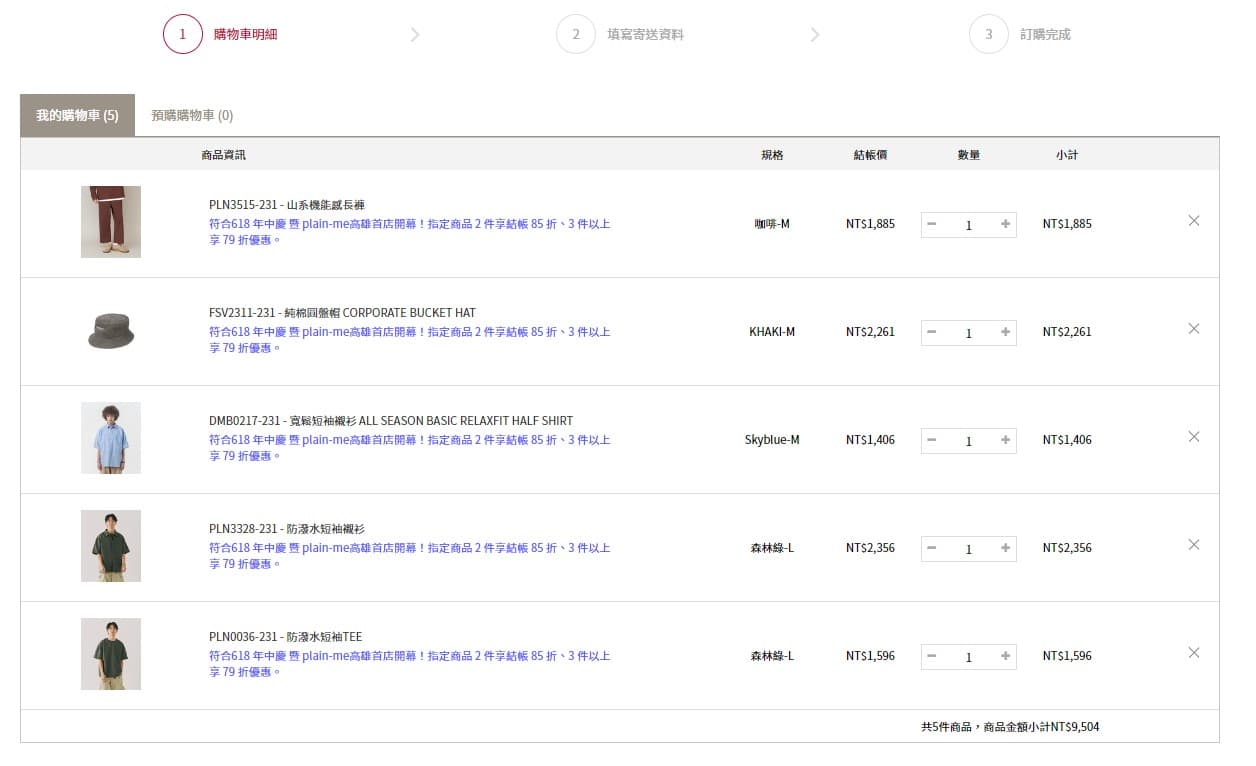Click step 2 填寫寄送資料 circle
The width and height of the screenshot is (1256, 766).
(575, 34)
